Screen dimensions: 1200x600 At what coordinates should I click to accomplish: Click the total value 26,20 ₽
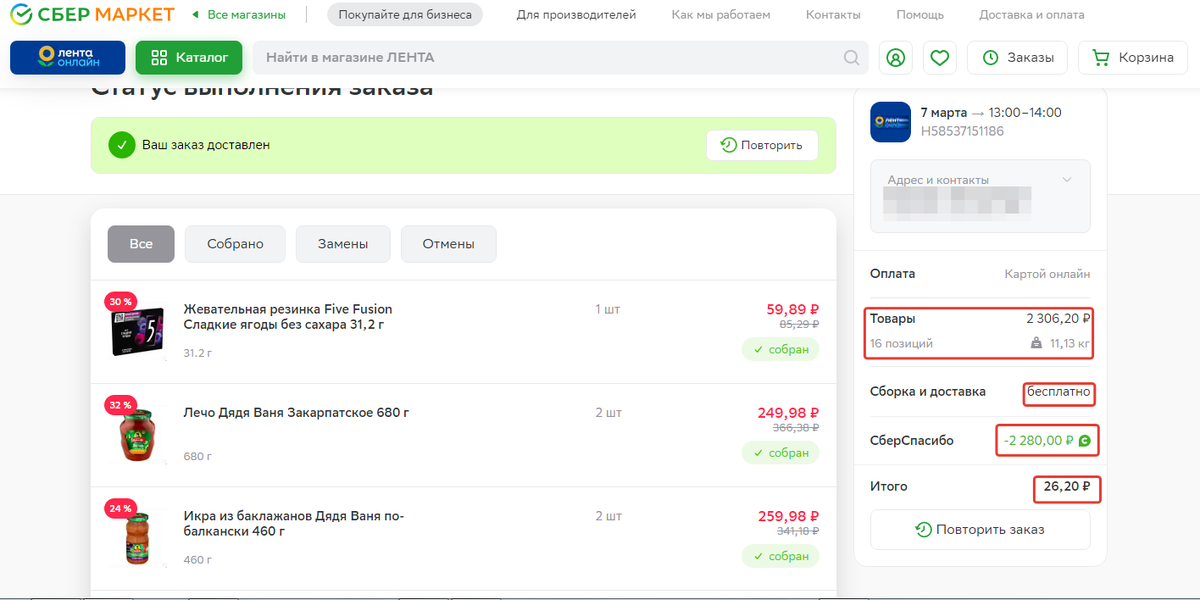click(1066, 487)
